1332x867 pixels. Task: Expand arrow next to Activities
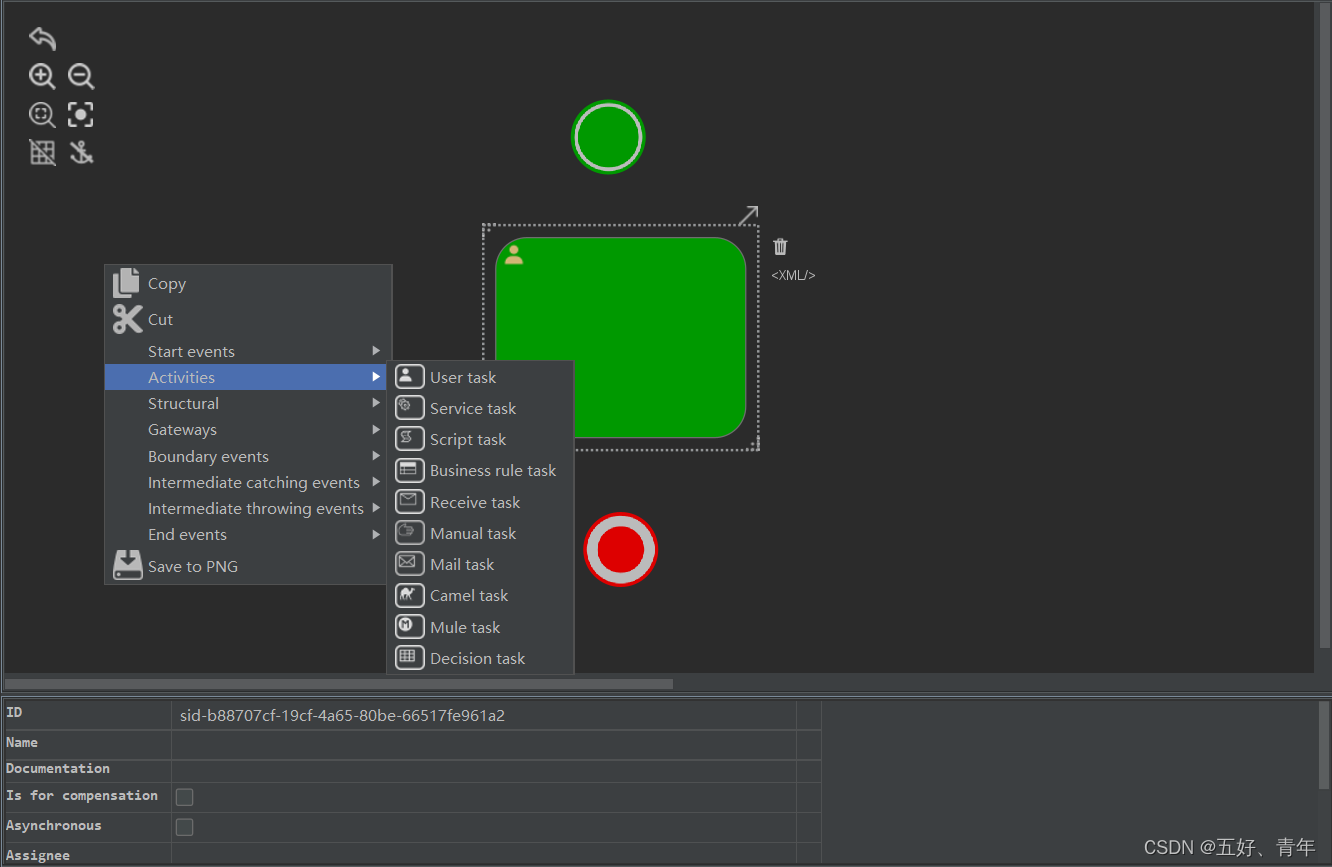tap(376, 377)
